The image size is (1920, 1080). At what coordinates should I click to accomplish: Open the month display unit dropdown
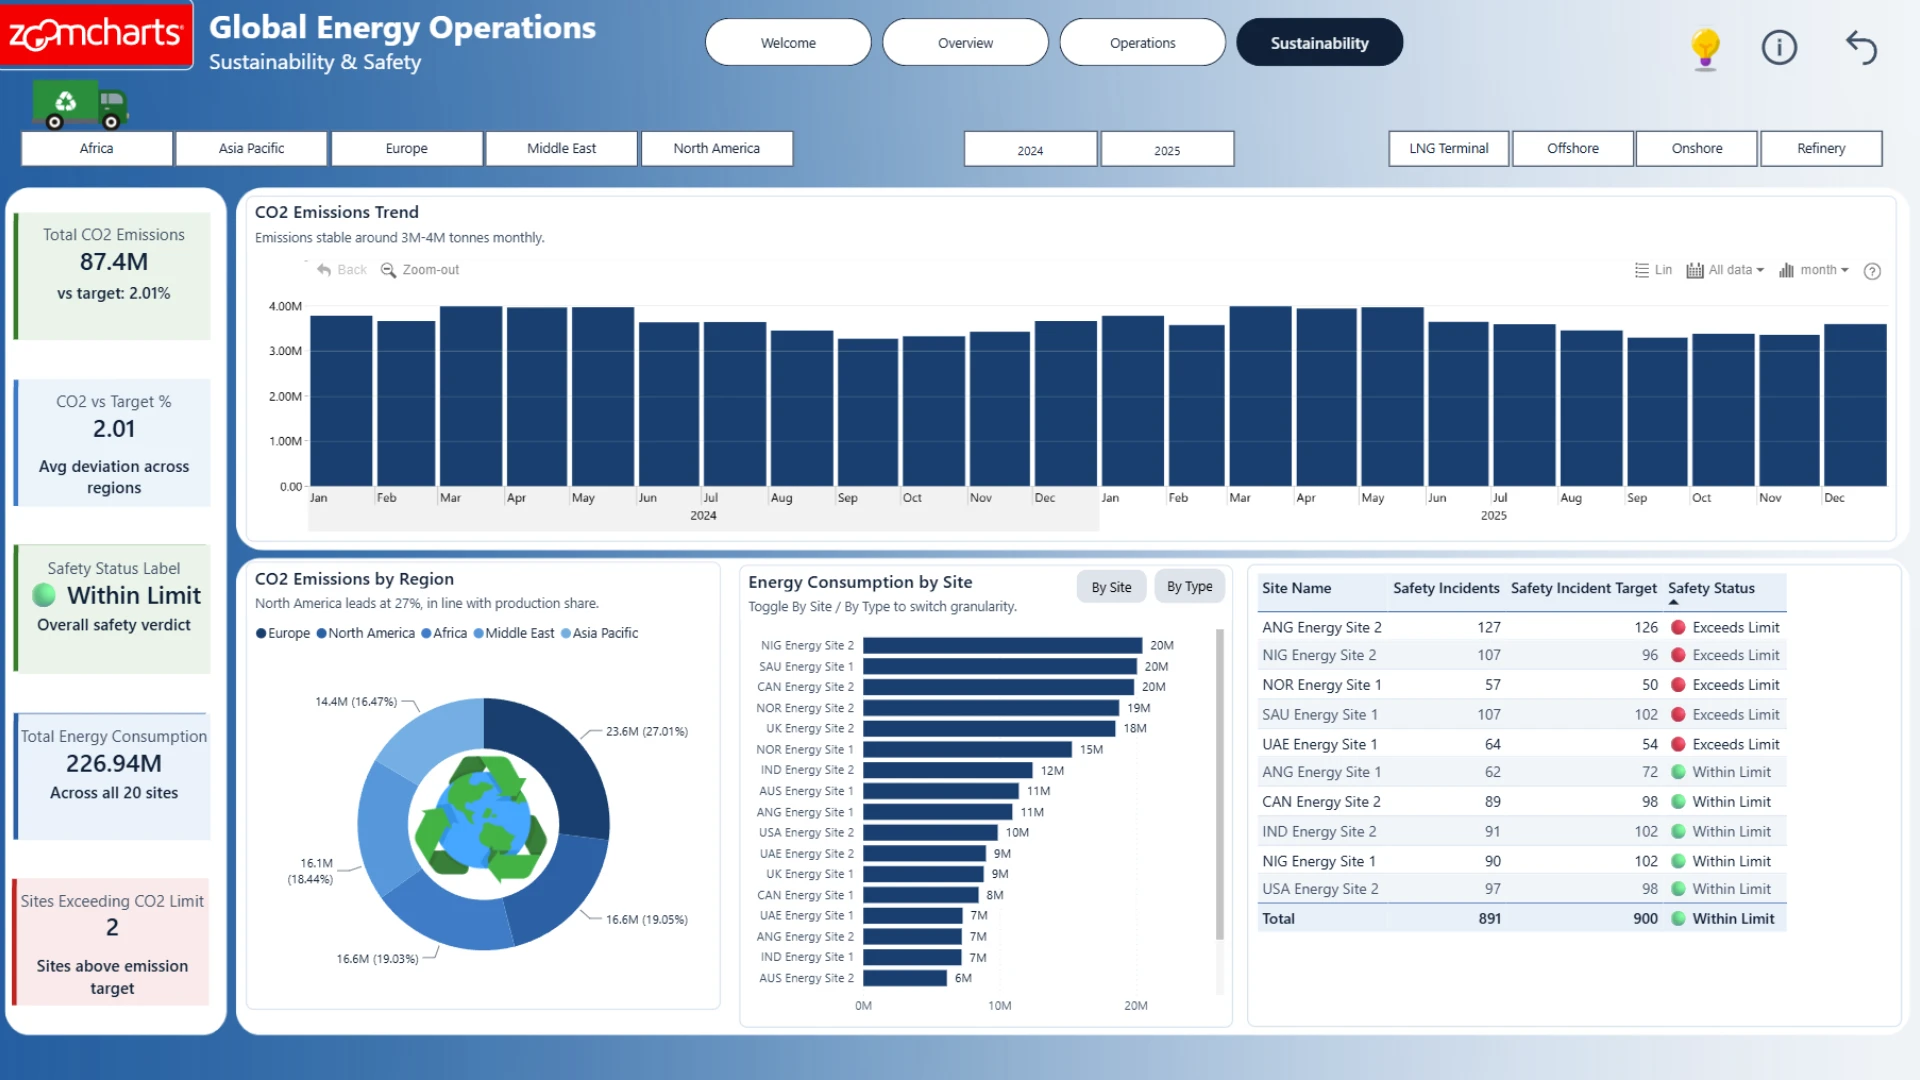click(x=1813, y=270)
